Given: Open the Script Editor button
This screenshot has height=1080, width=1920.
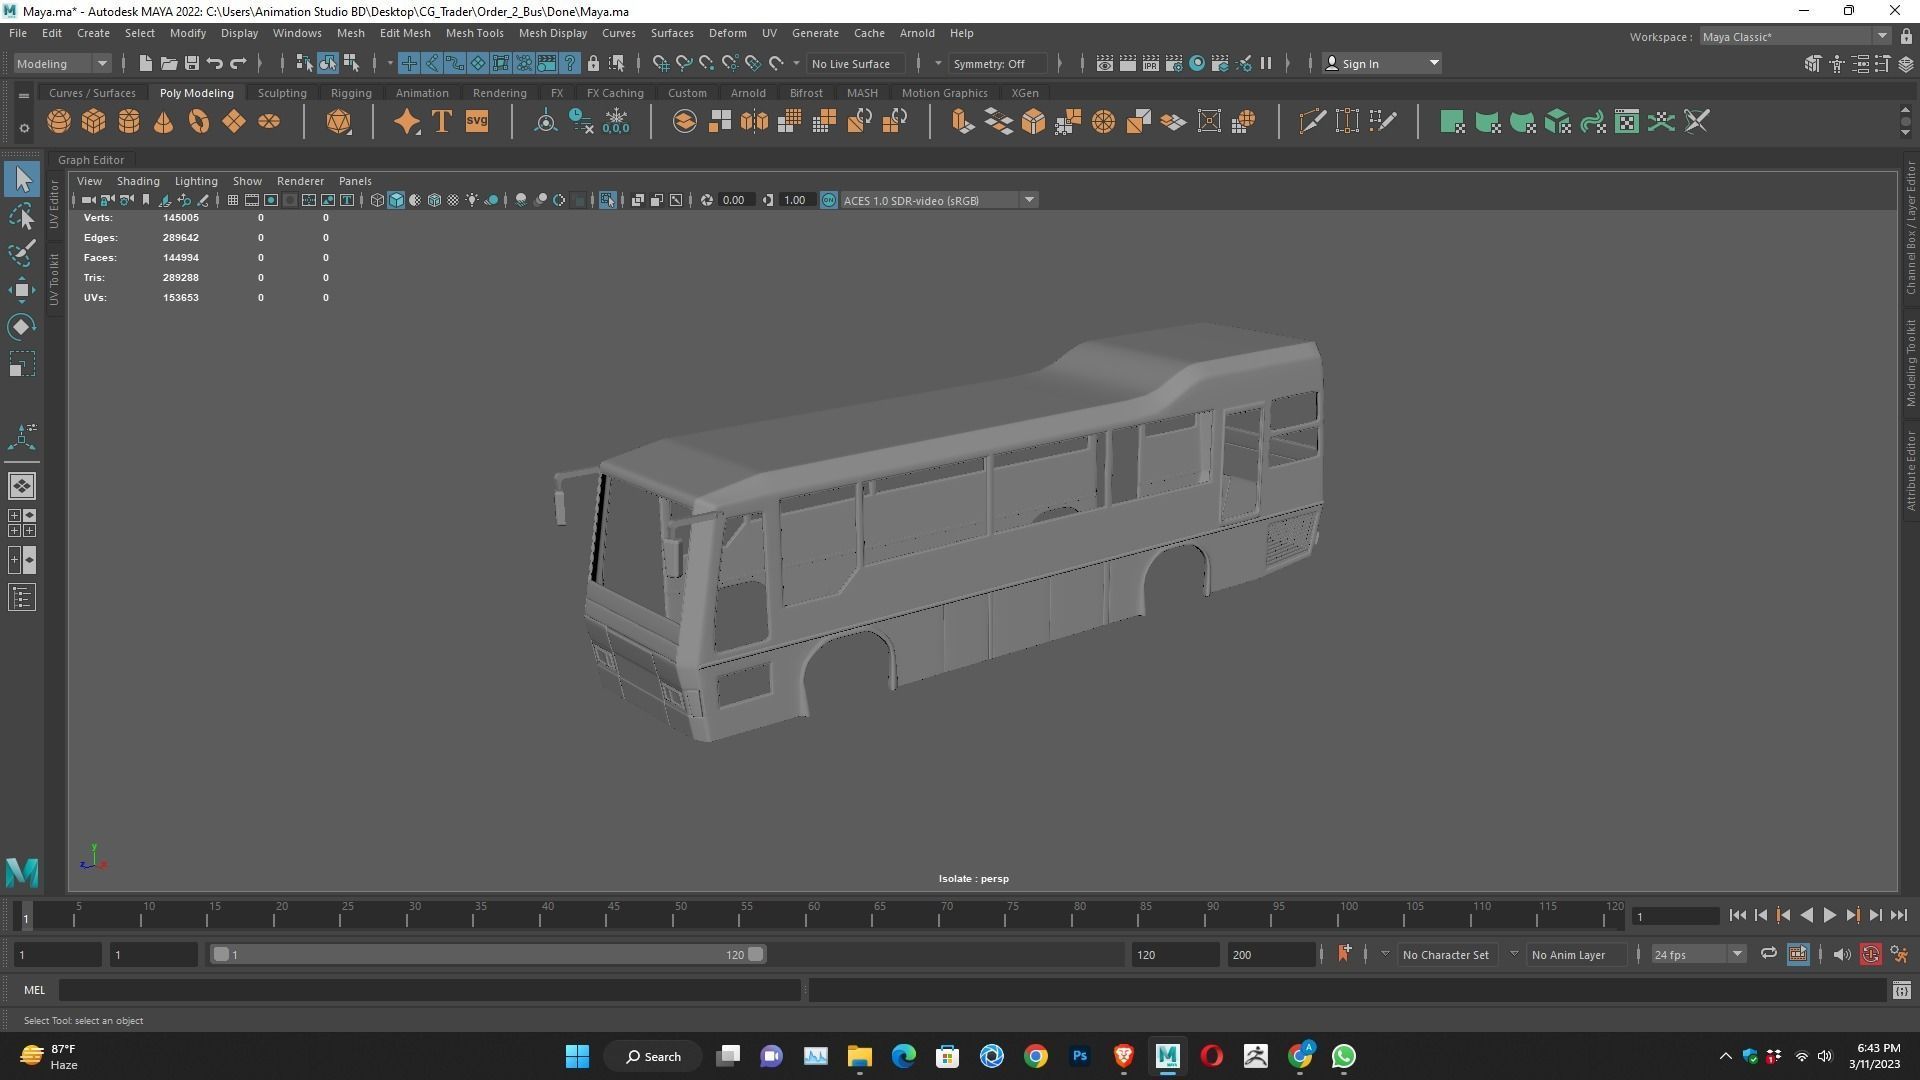Looking at the screenshot, I should tap(1901, 990).
